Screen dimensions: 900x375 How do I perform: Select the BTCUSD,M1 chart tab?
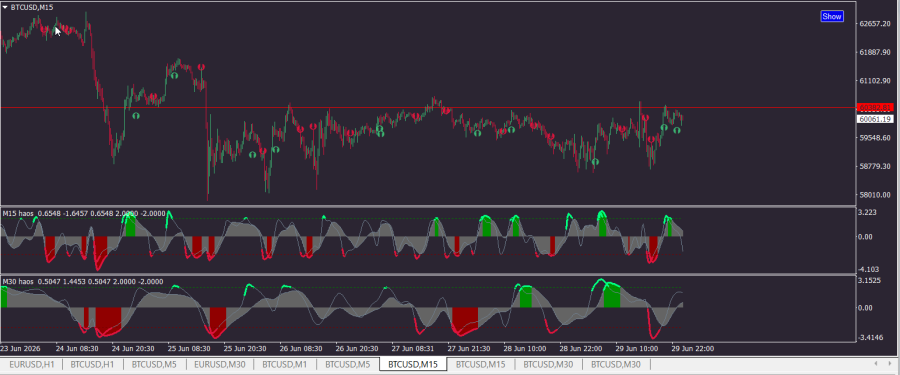[x=285, y=364]
